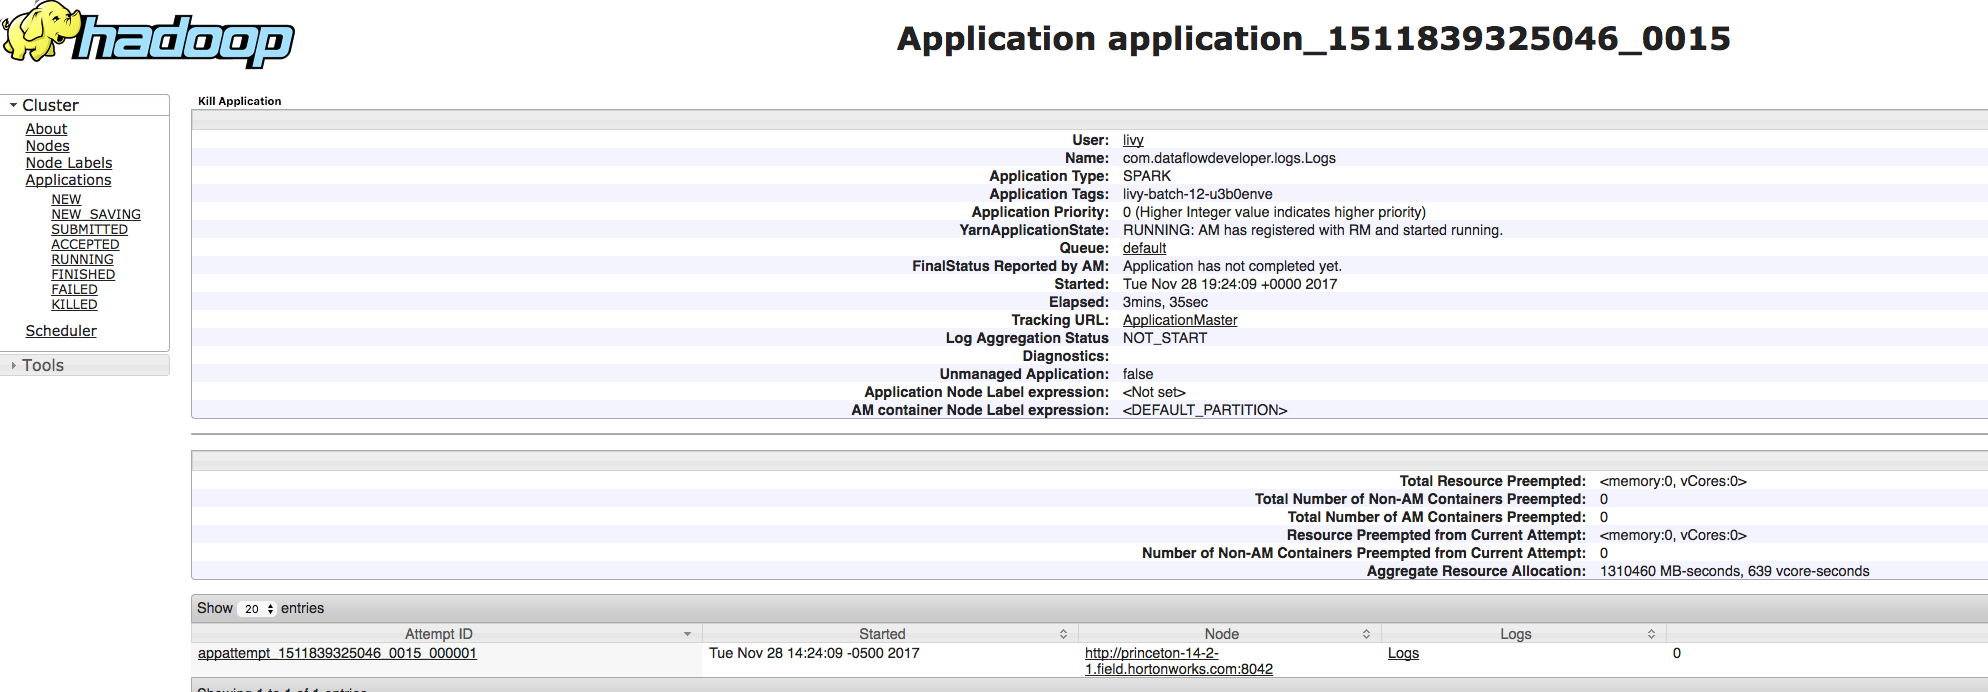Open appattempt_1511839325046_0015_000001 link

coord(337,653)
